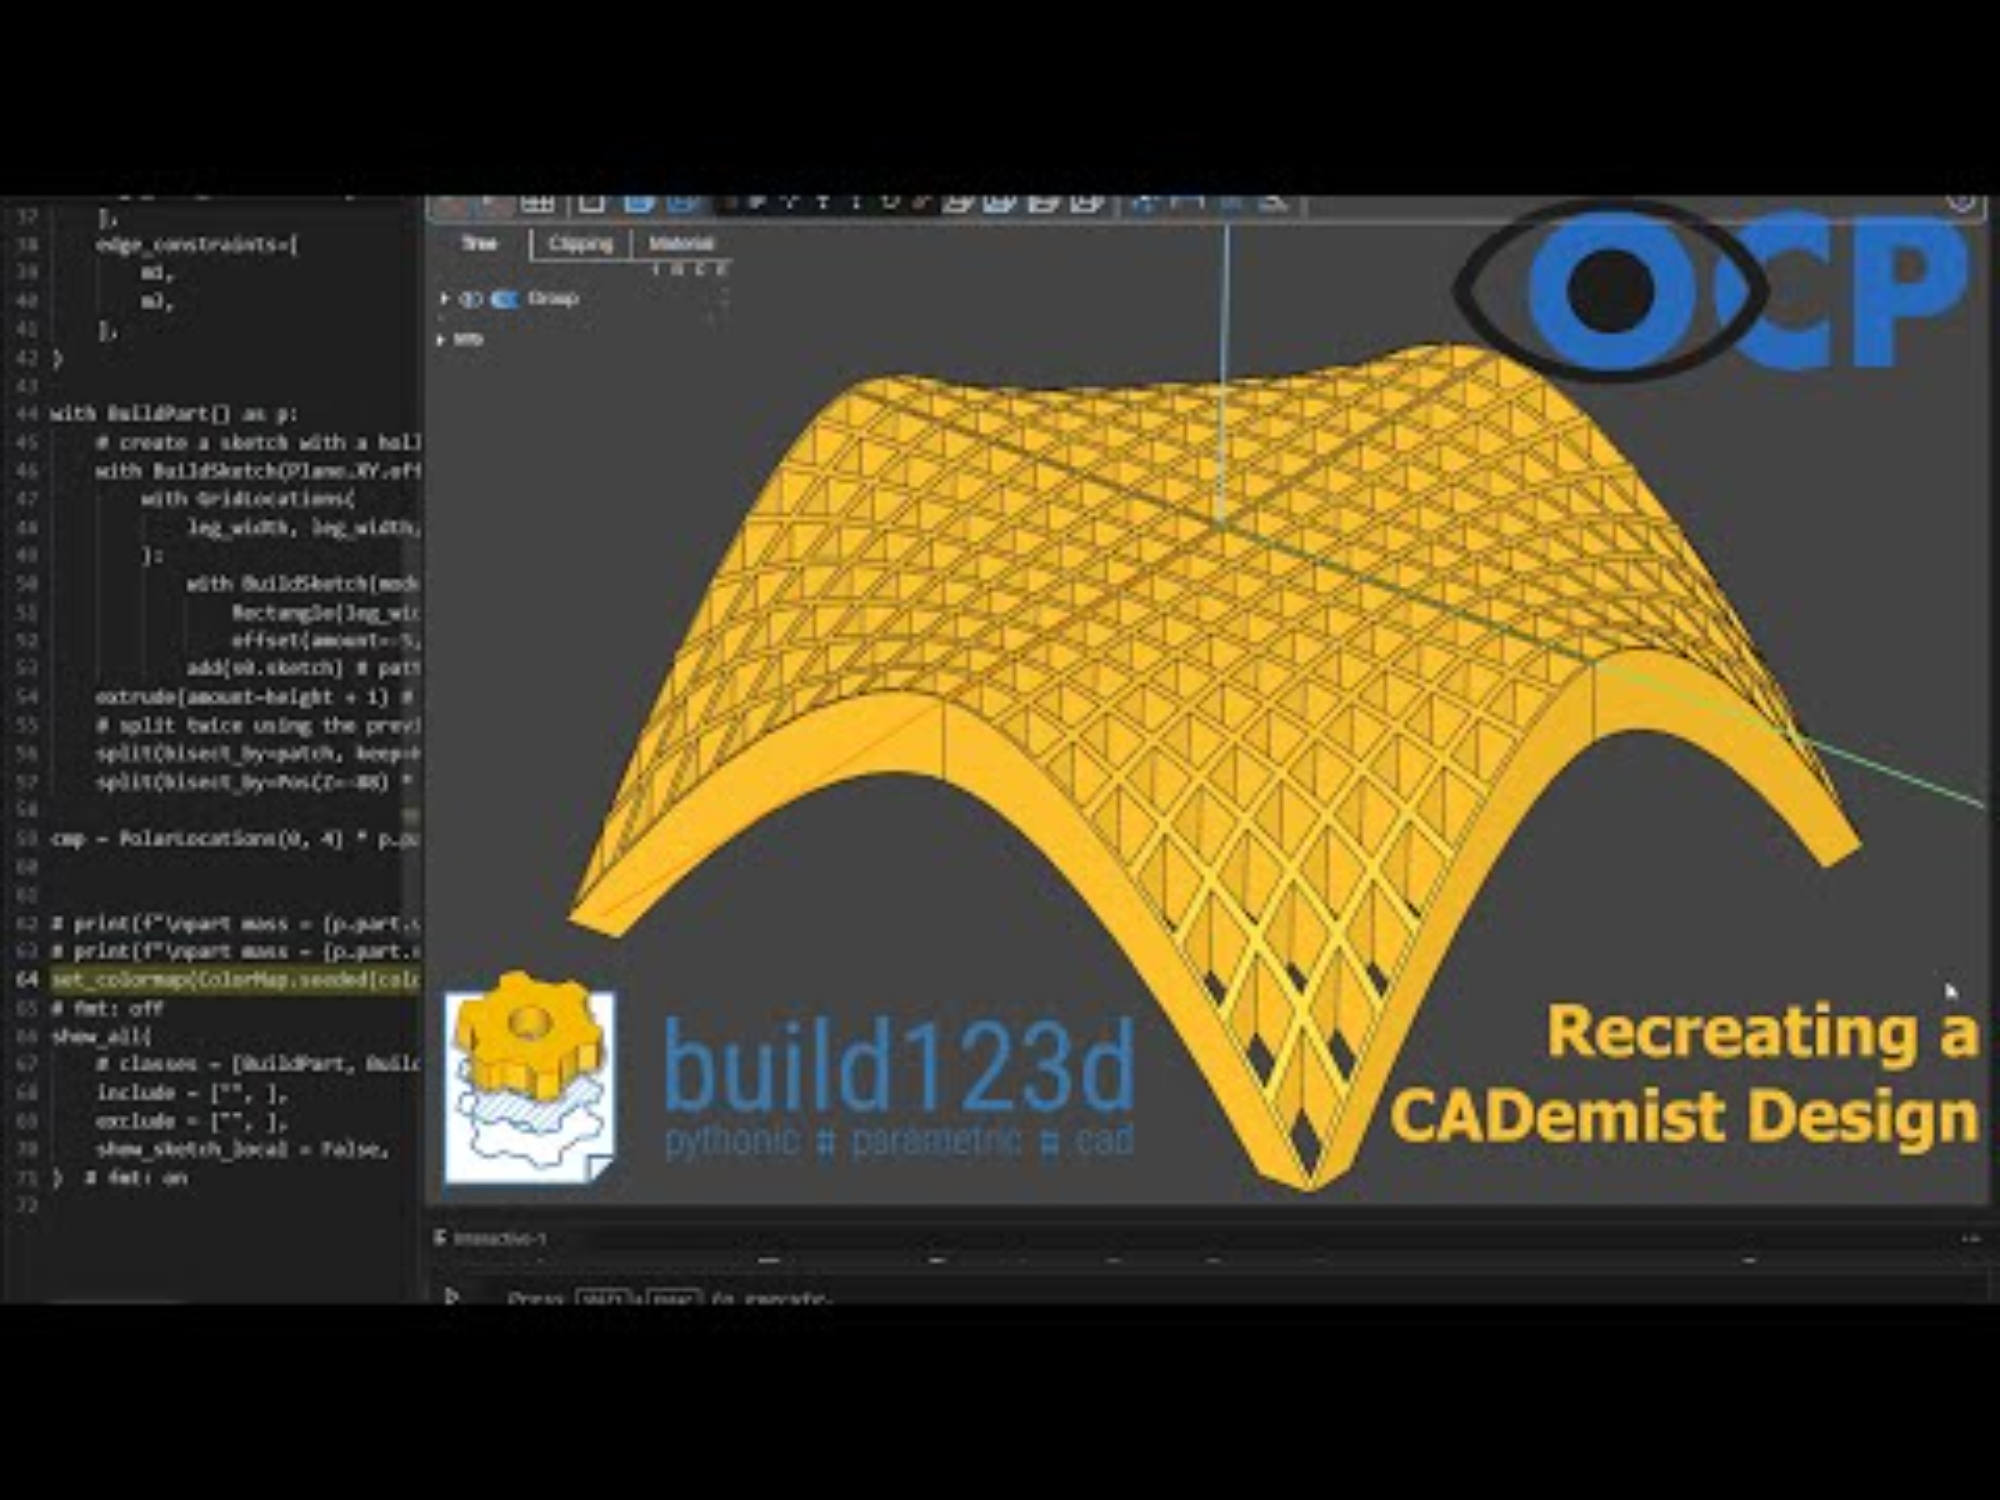This screenshot has height=1500, width=2000.
Task: Expand the Group tree node arrow
Action: (x=445, y=299)
